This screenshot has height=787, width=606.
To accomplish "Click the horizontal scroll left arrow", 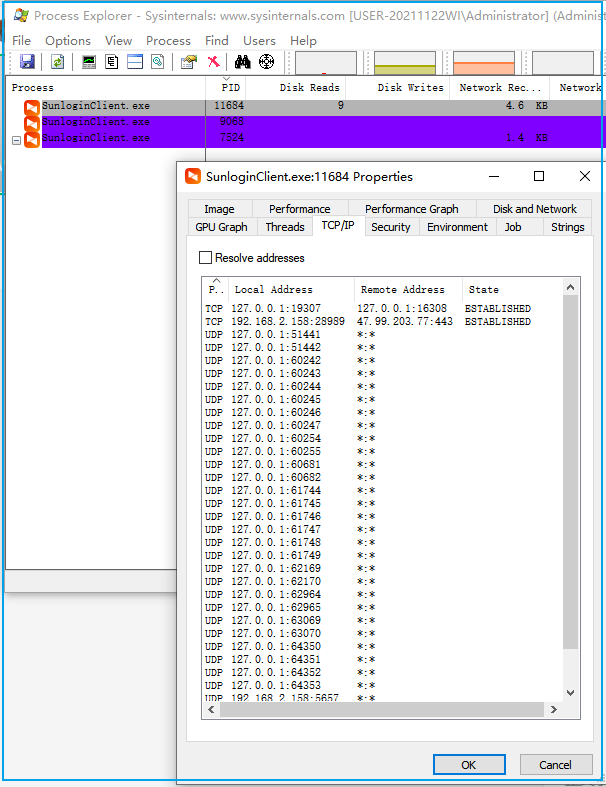I will click(x=211, y=709).
